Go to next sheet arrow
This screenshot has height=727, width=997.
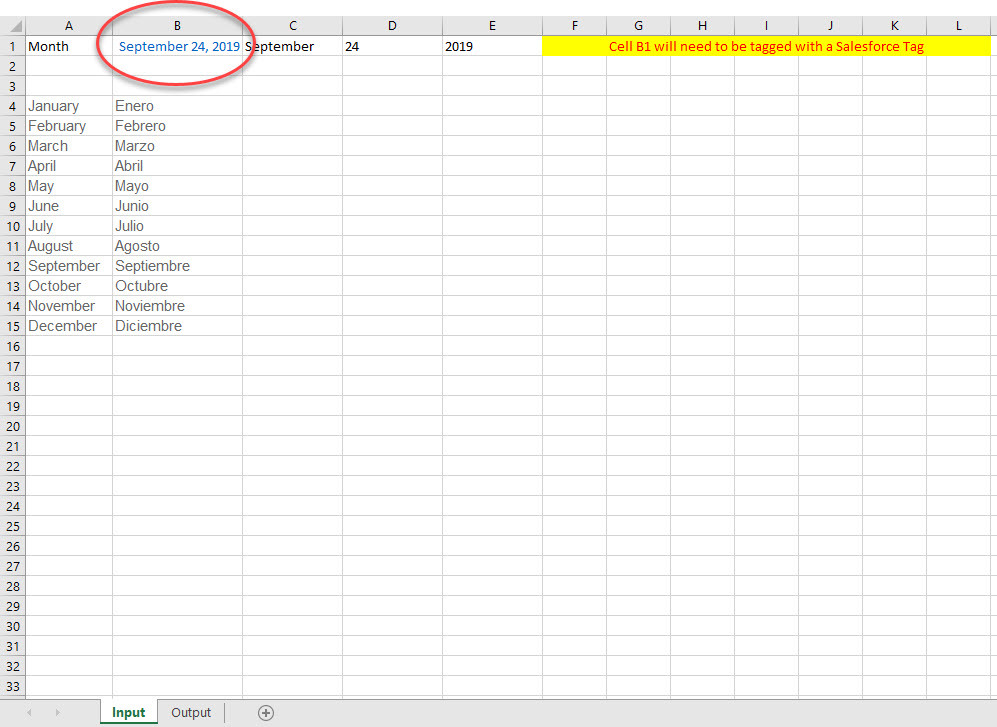click(x=57, y=712)
